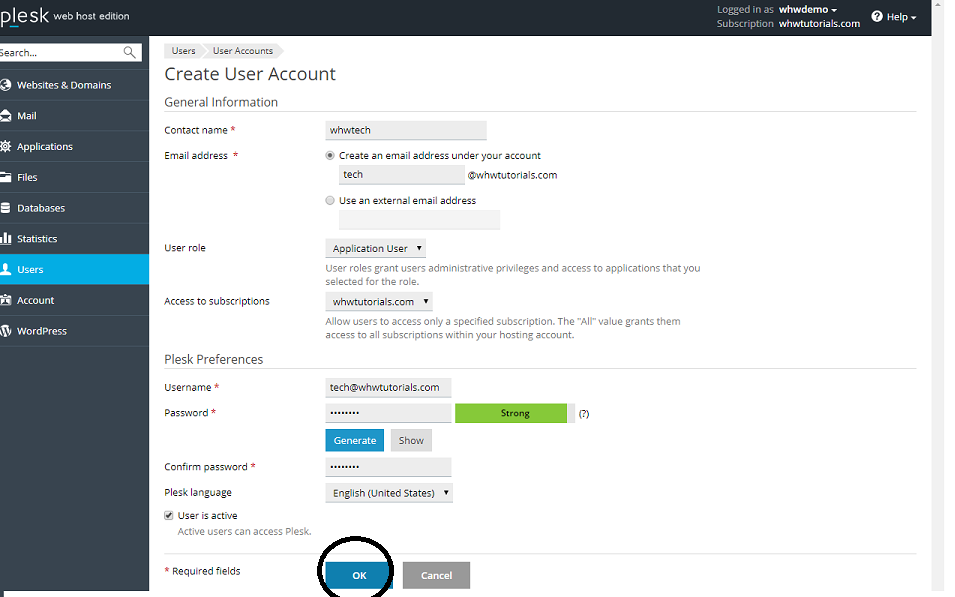Click the WordPress logo icon

point(6,331)
